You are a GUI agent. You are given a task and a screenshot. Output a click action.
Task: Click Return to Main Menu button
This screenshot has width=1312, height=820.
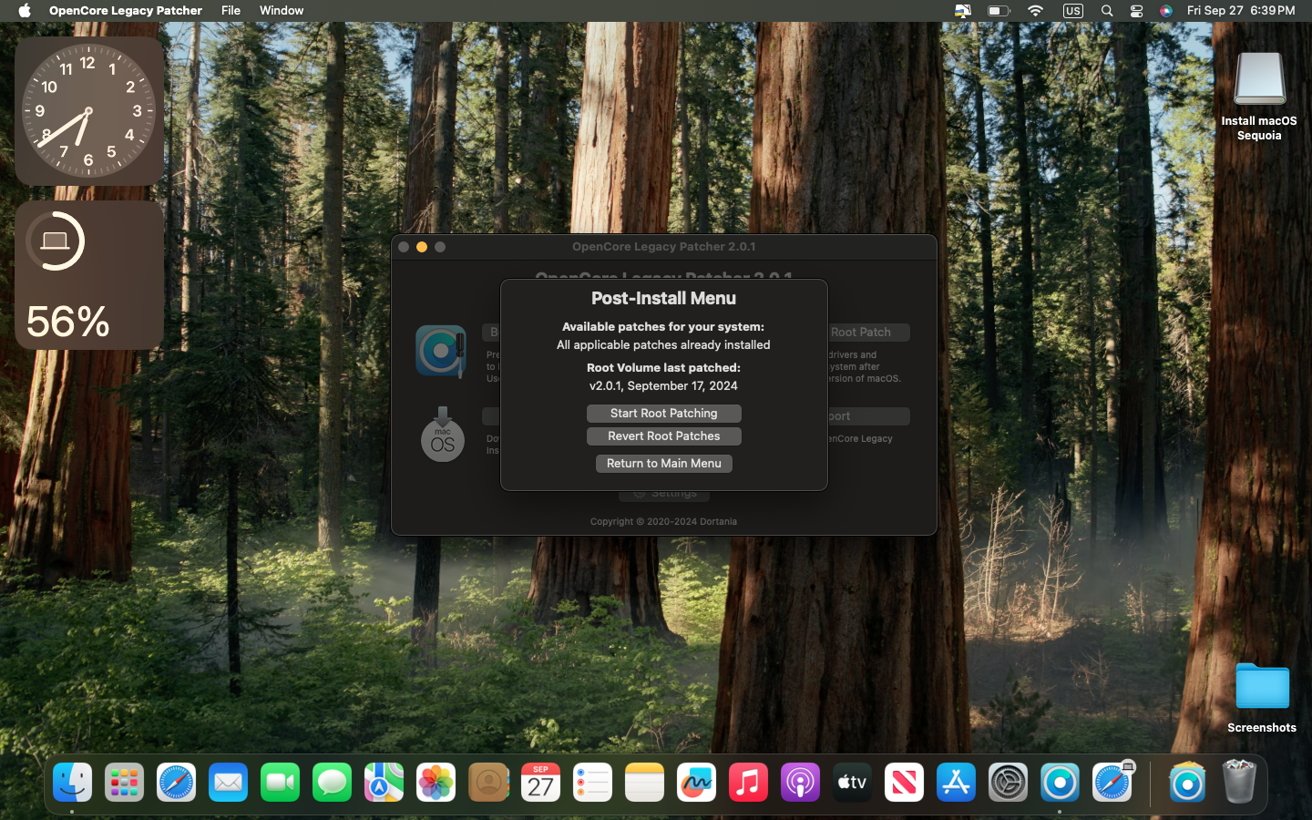(664, 463)
